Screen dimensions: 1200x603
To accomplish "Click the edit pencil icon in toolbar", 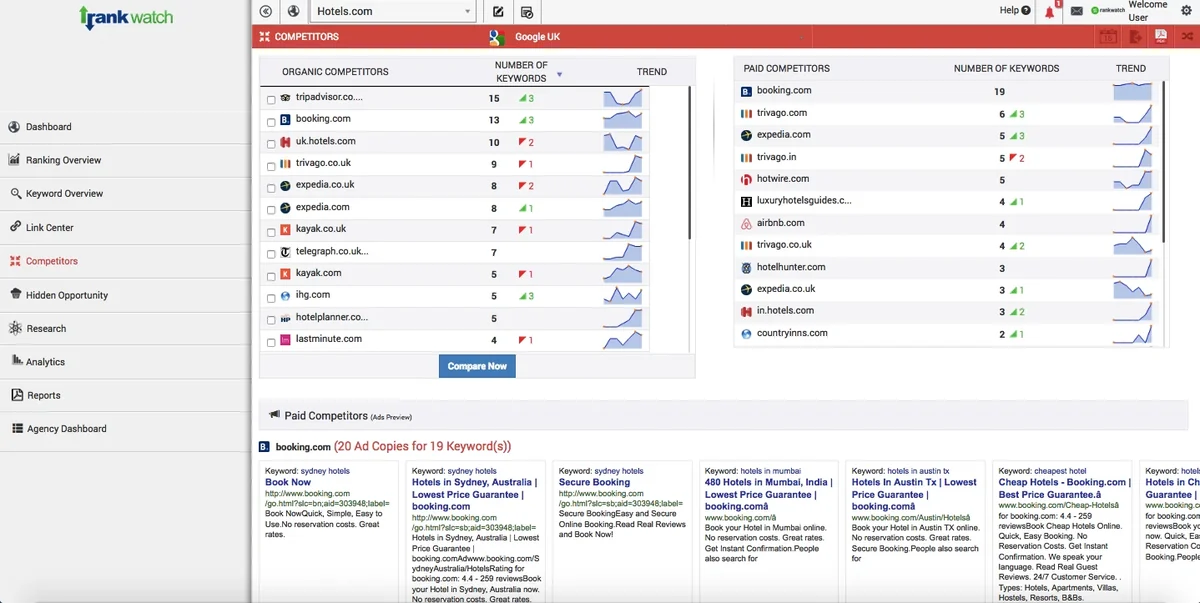I will tap(498, 11).
